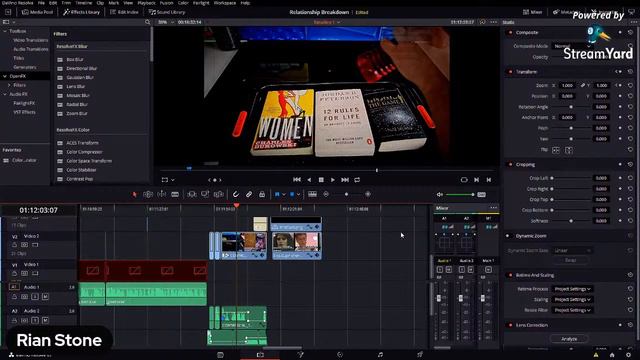Expand the Filters tree node

click(x=9, y=85)
